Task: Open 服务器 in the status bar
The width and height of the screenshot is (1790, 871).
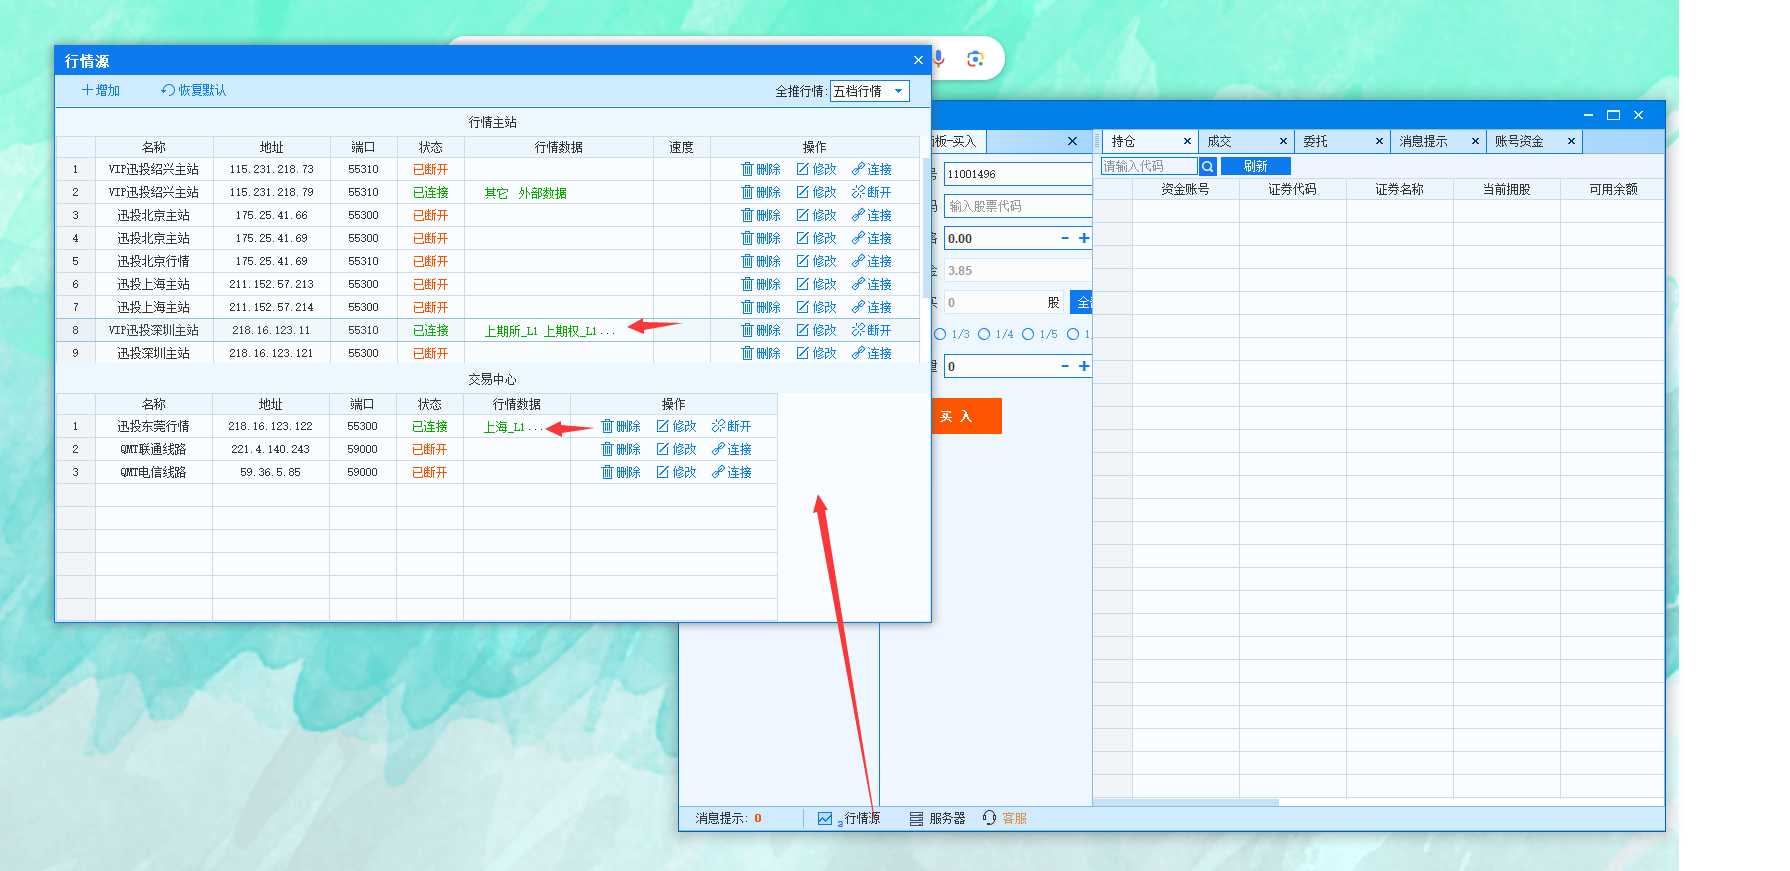Action: (938, 818)
